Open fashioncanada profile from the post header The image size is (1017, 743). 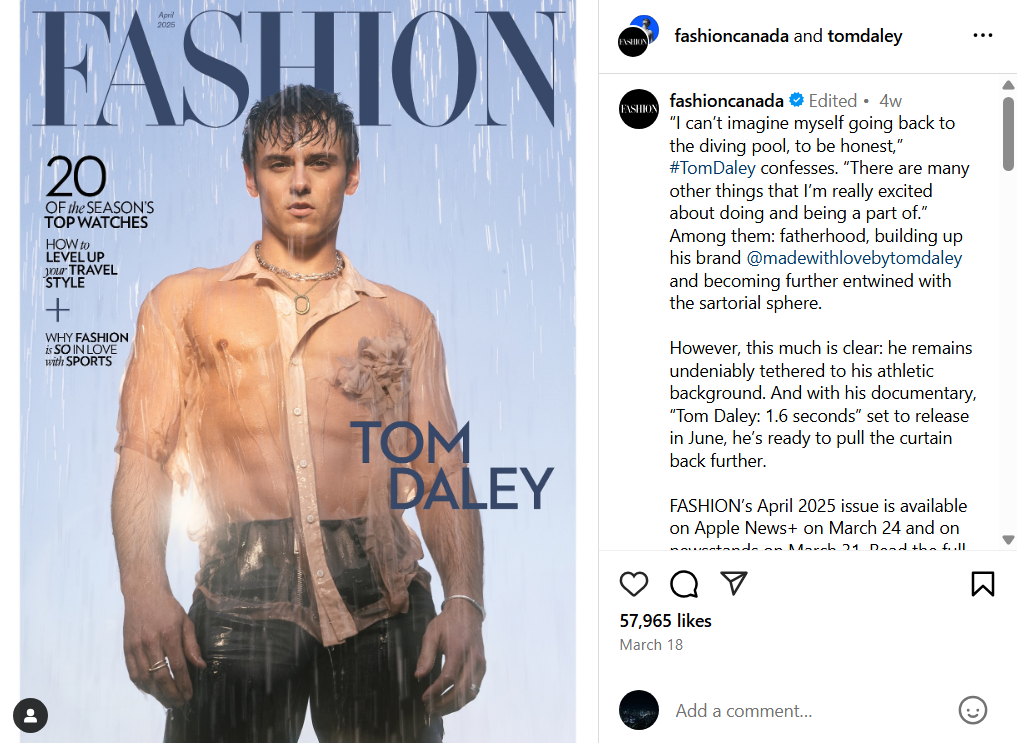[x=731, y=36]
